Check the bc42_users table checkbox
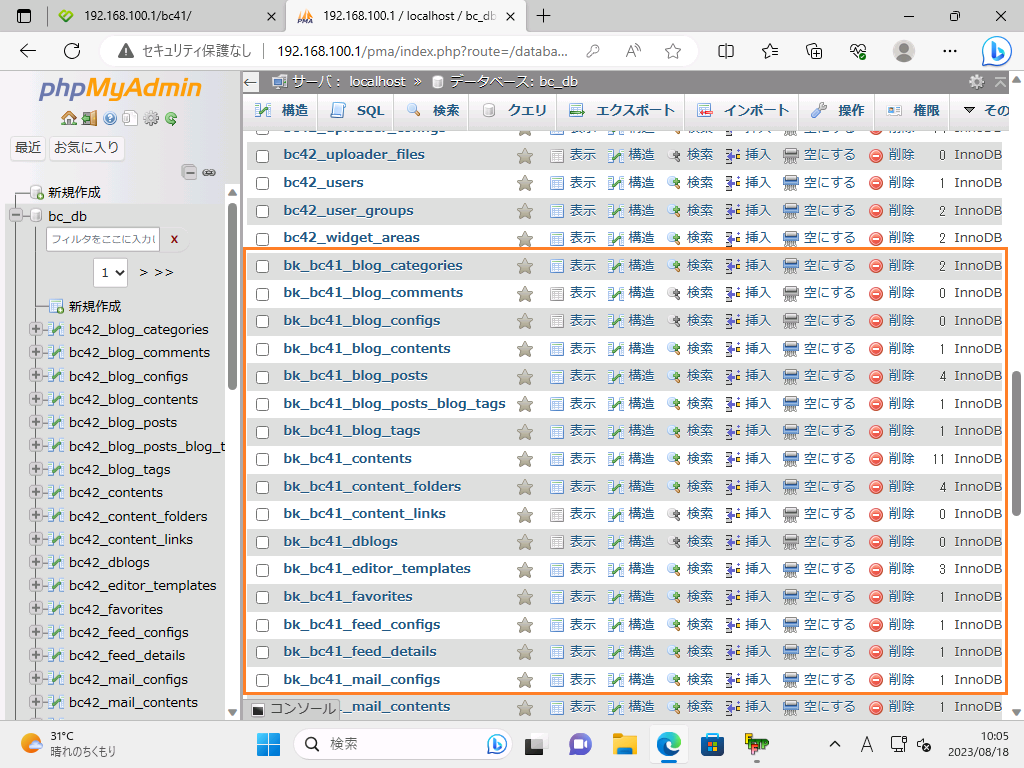 click(263, 183)
